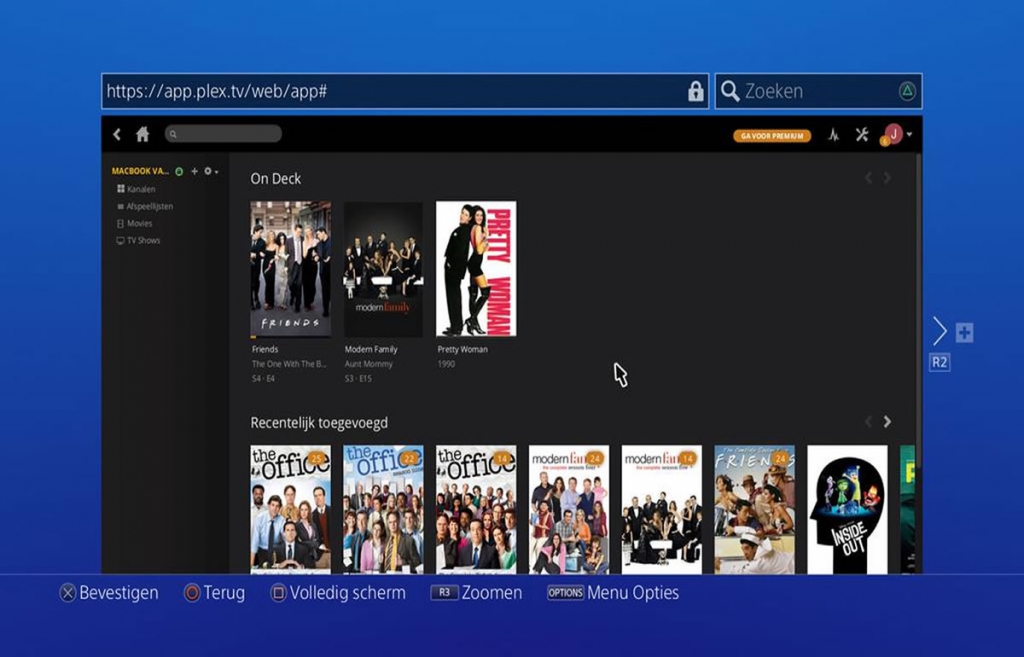Click the '1990' year label
Screen dimensions: 1024x657
point(446,364)
